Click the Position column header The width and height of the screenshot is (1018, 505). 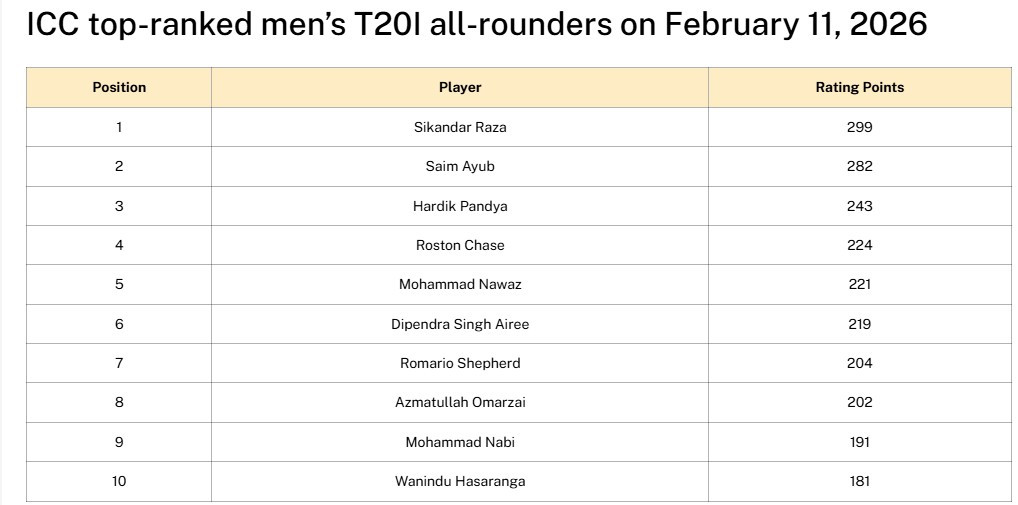(119, 88)
